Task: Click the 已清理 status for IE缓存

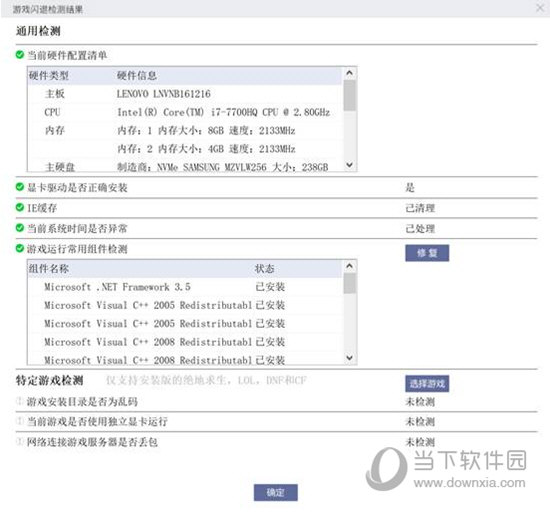Action: click(x=420, y=208)
